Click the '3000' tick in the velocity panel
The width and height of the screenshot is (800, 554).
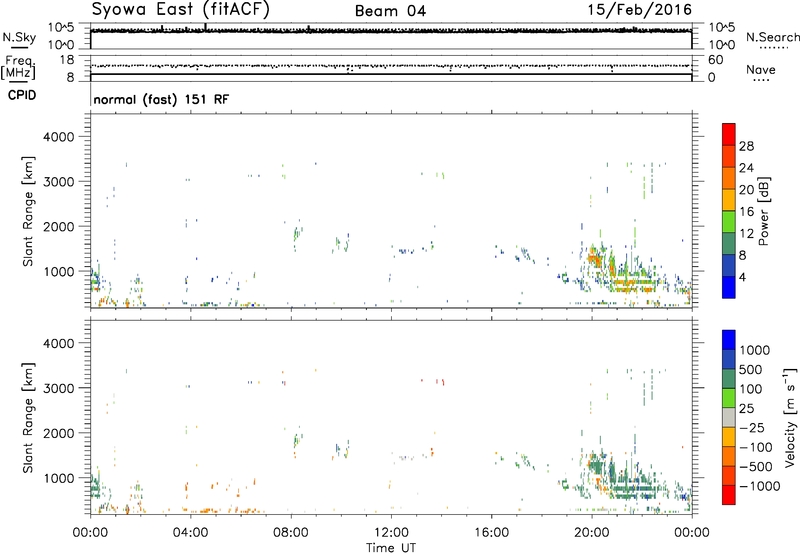coord(58,388)
